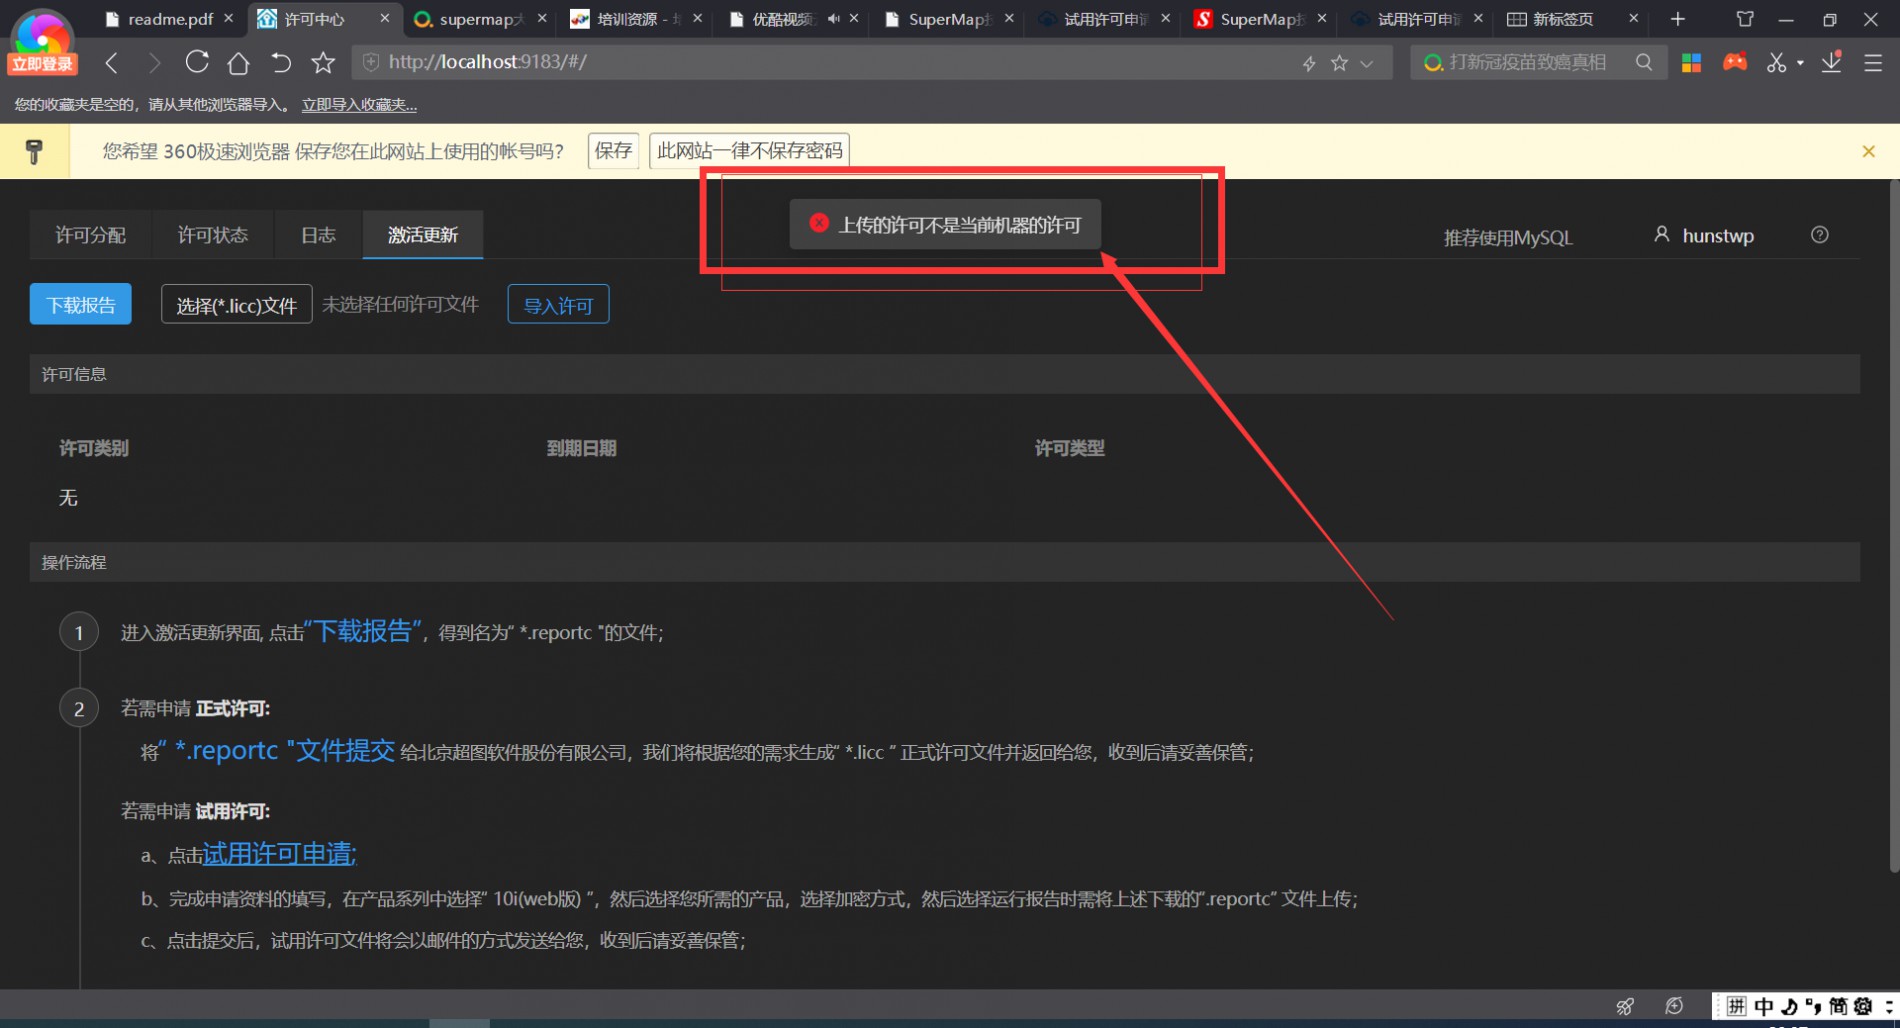Click the key icon on password bar
1900x1028 pixels.
point(34,151)
